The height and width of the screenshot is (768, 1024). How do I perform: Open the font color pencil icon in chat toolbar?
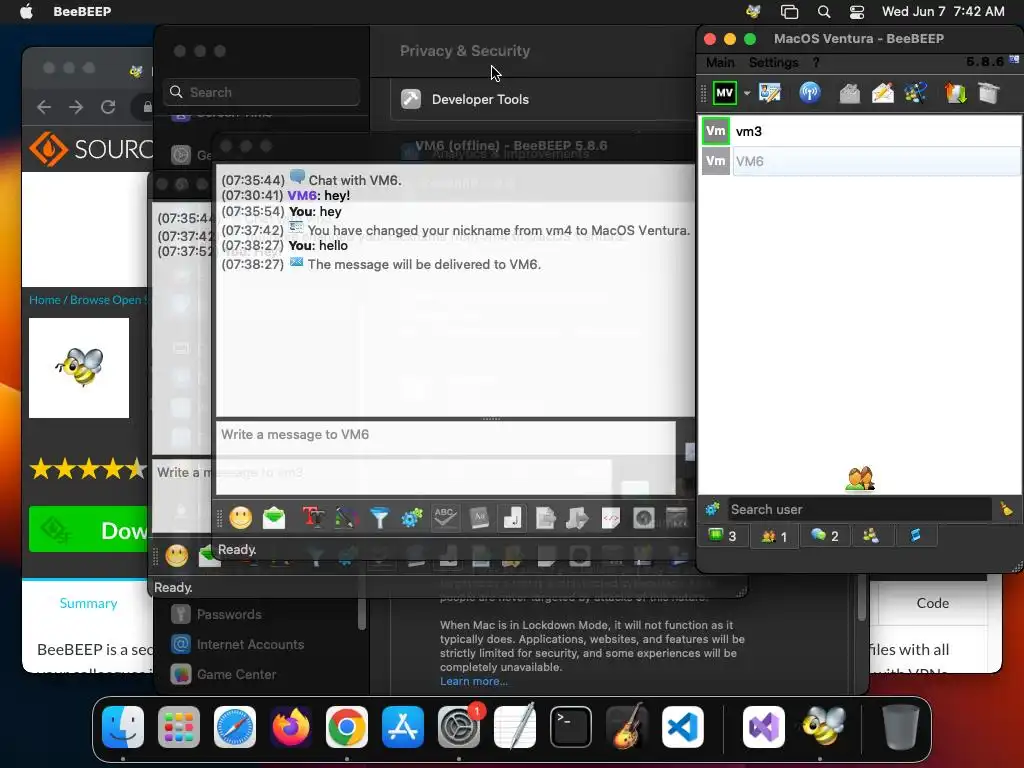coord(346,519)
